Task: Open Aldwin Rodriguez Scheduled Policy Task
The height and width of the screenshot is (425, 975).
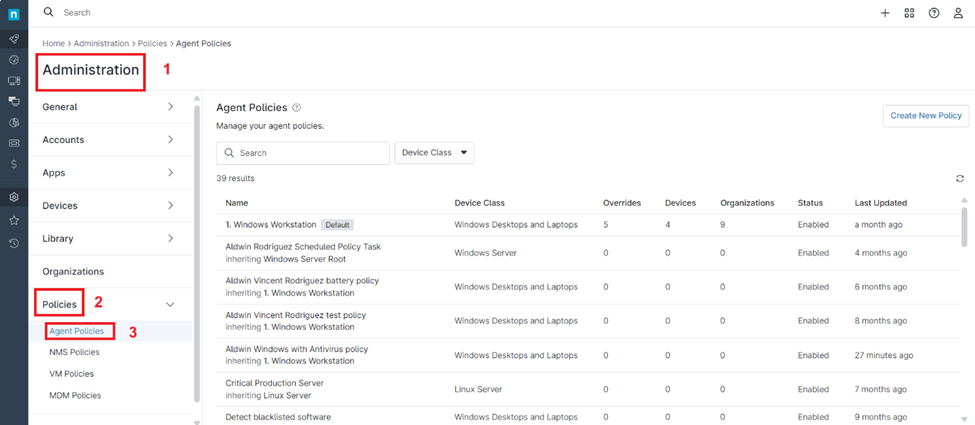Action: [303, 247]
